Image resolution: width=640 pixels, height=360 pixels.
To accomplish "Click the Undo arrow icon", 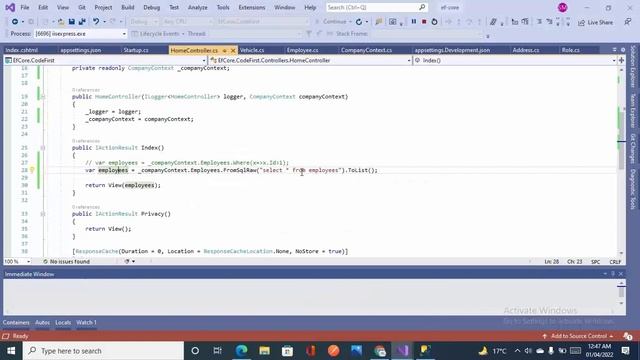I will pos(96,22).
